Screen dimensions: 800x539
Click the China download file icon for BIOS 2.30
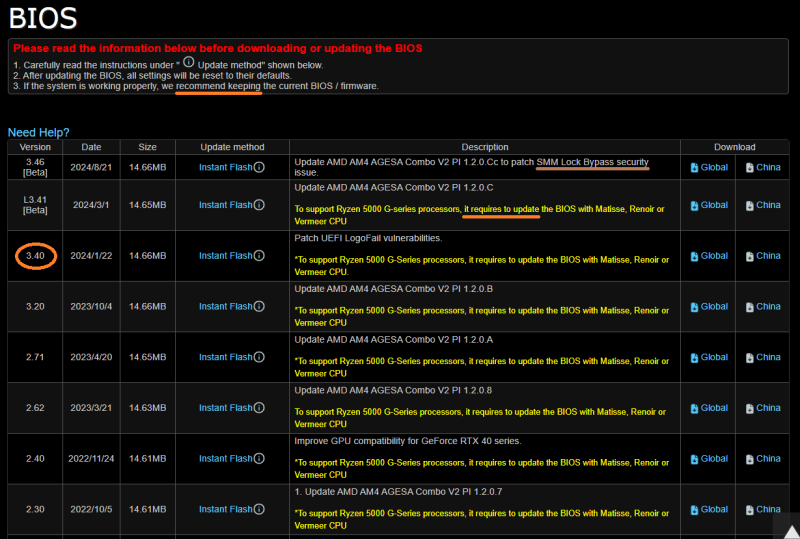(749, 510)
